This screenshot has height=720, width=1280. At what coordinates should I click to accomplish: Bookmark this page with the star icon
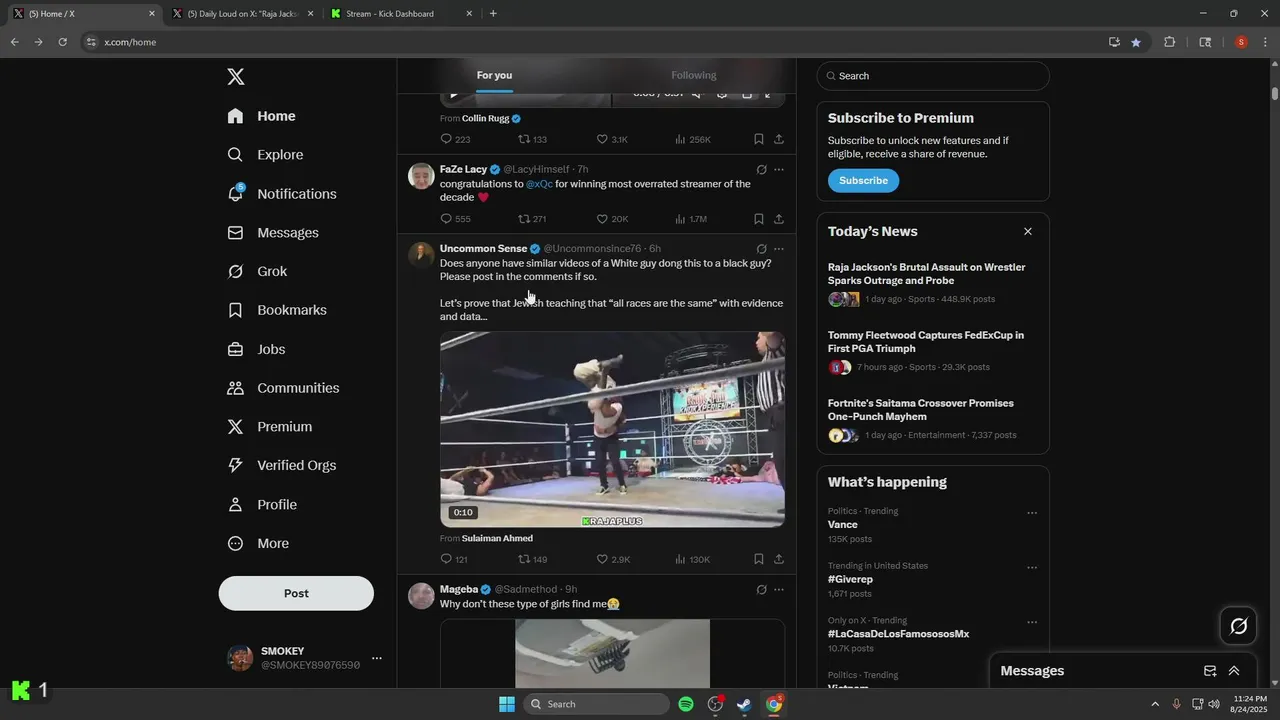click(1136, 42)
